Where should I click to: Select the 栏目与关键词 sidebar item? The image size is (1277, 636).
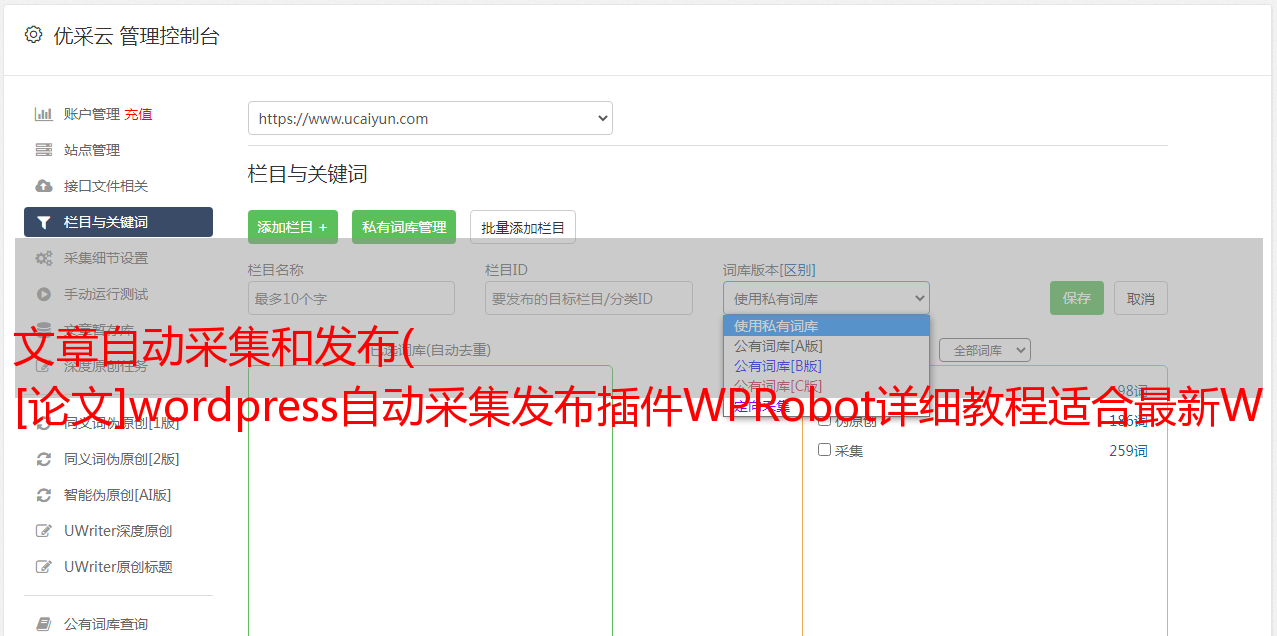point(118,222)
